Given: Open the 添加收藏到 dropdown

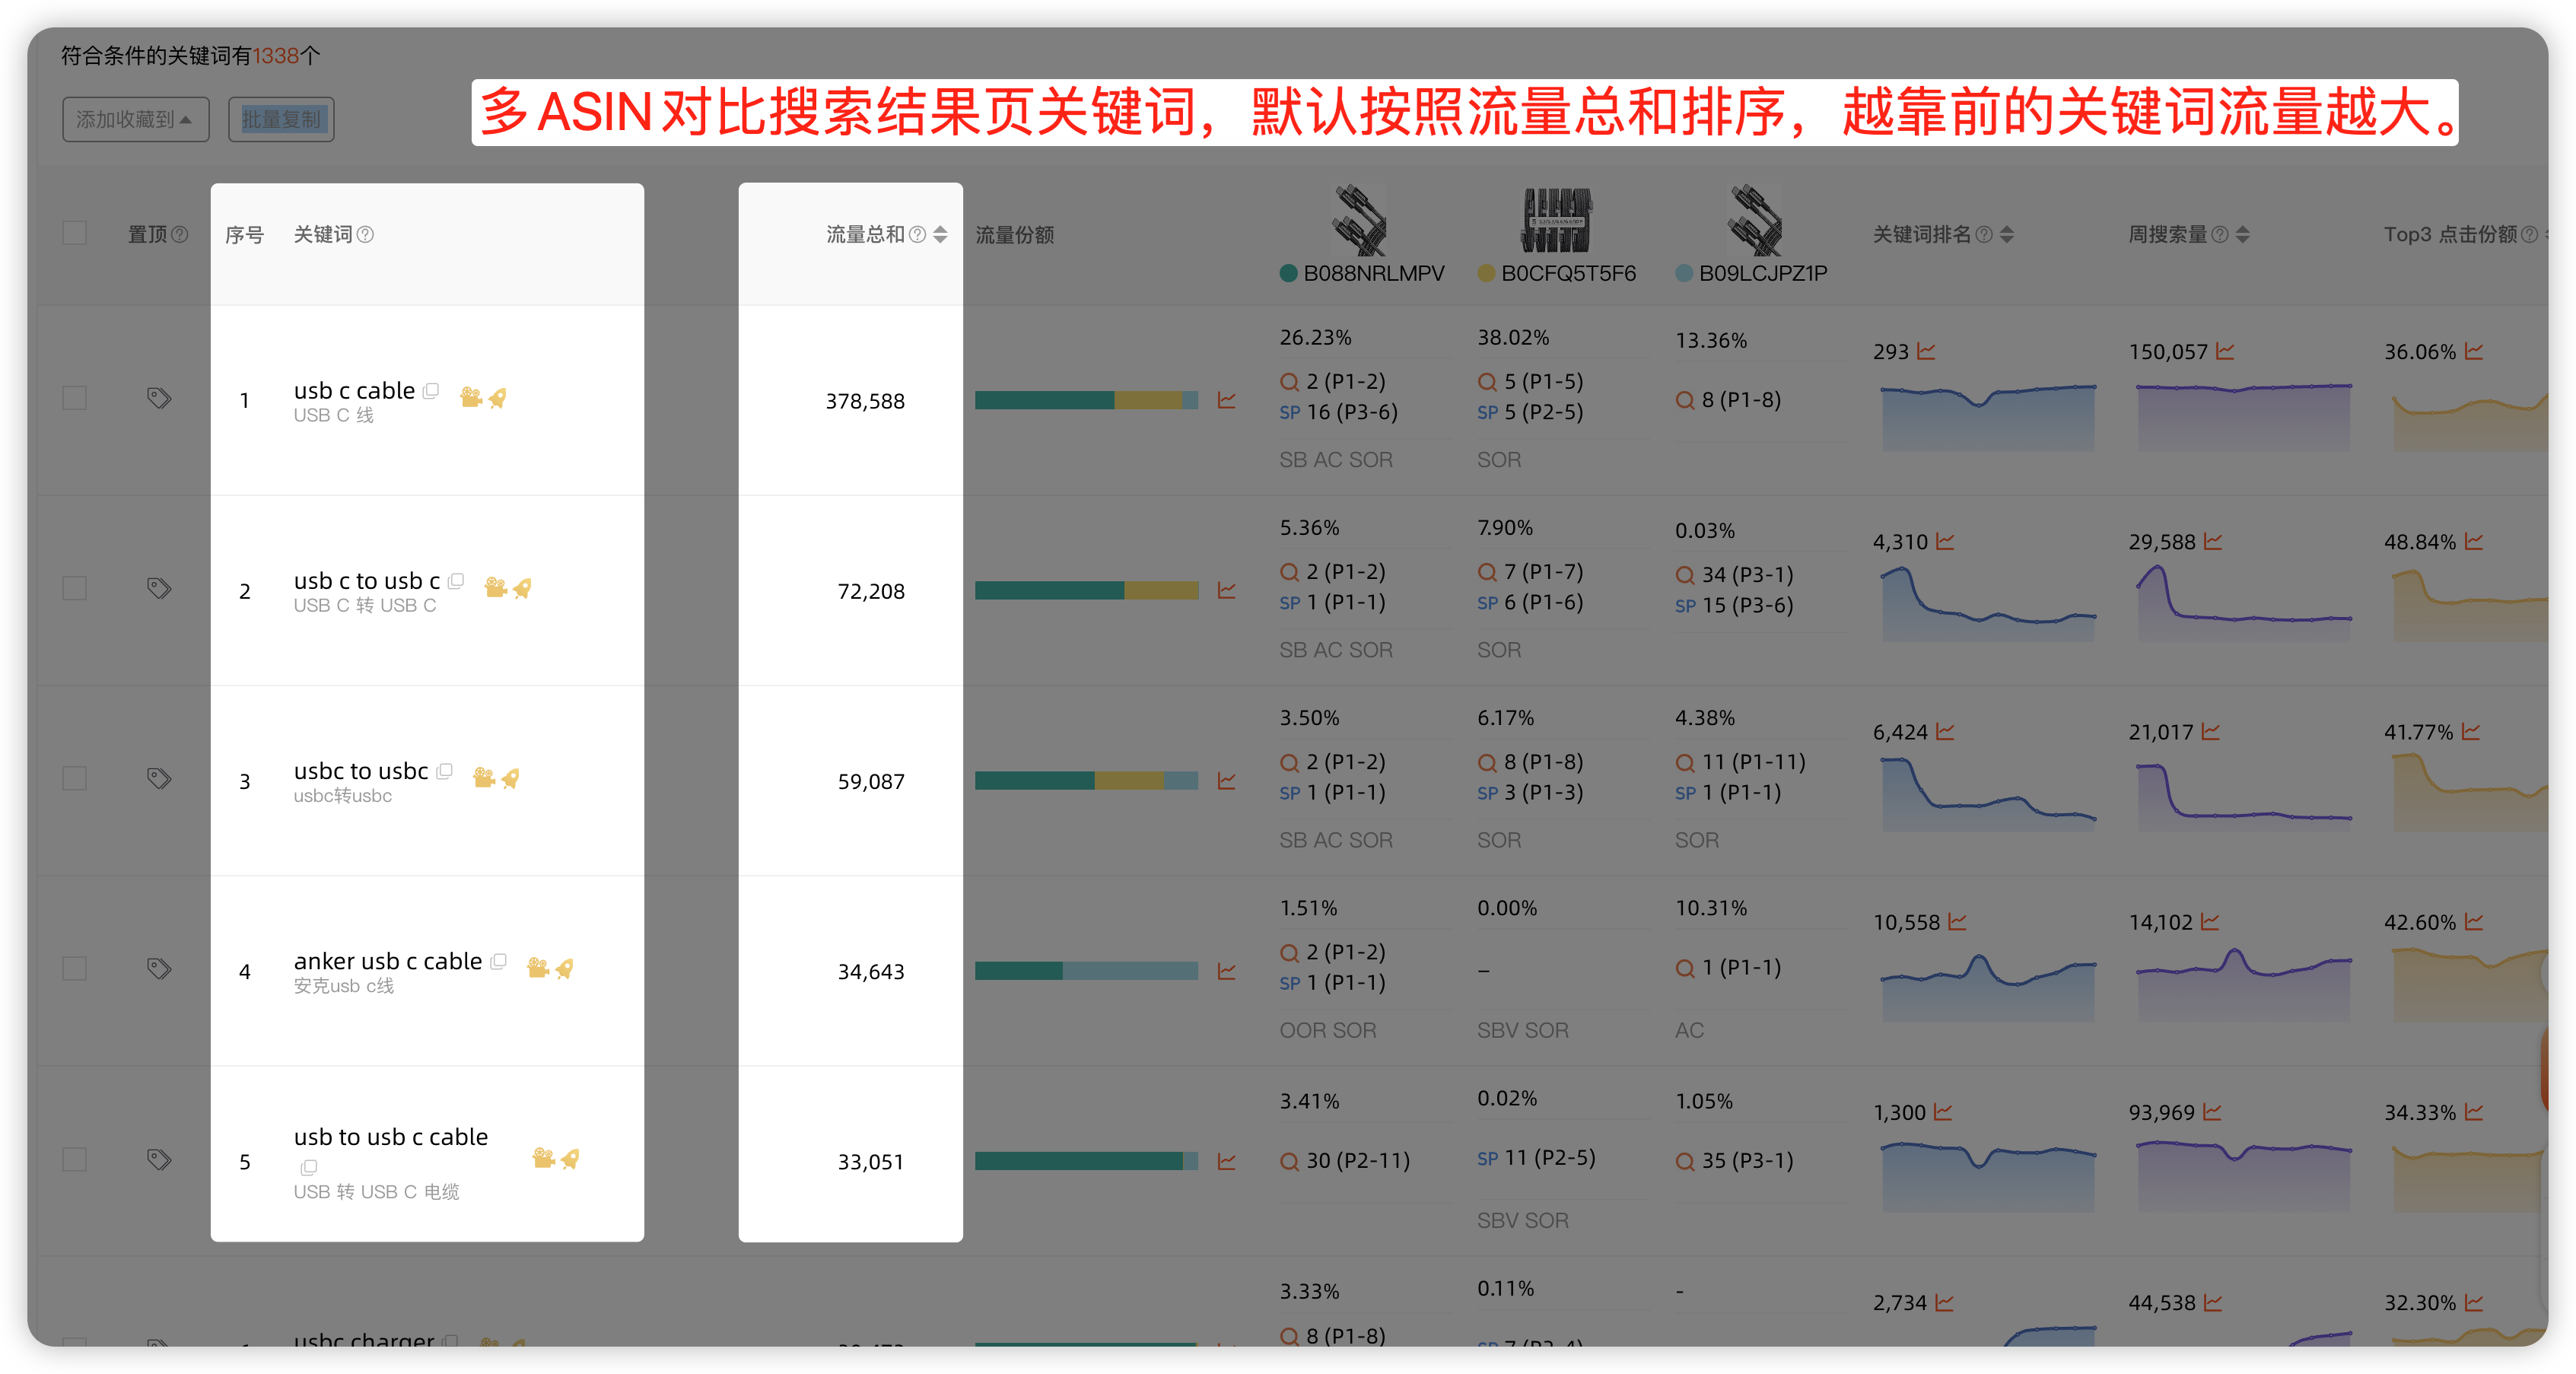Looking at the screenshot, I should (x=136, y=119).
